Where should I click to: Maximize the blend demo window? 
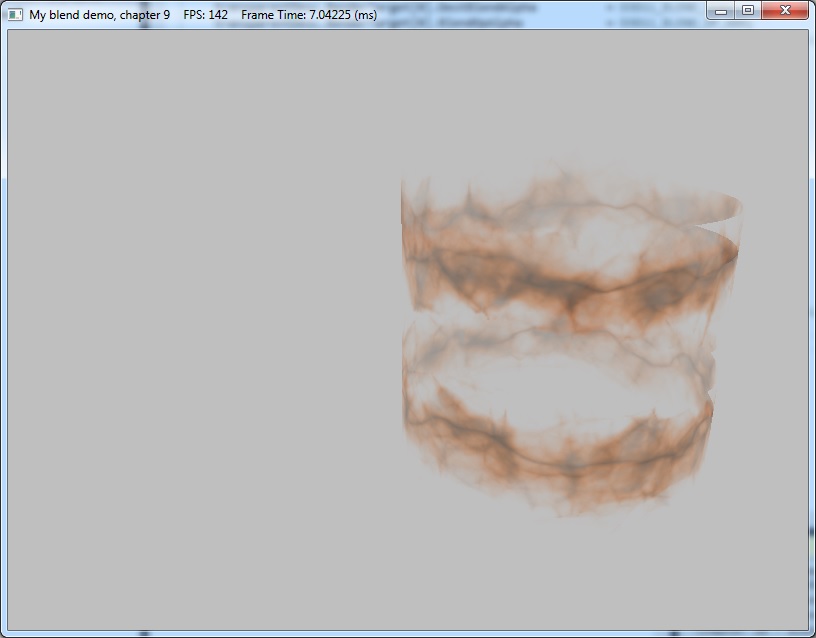(747, 11)
